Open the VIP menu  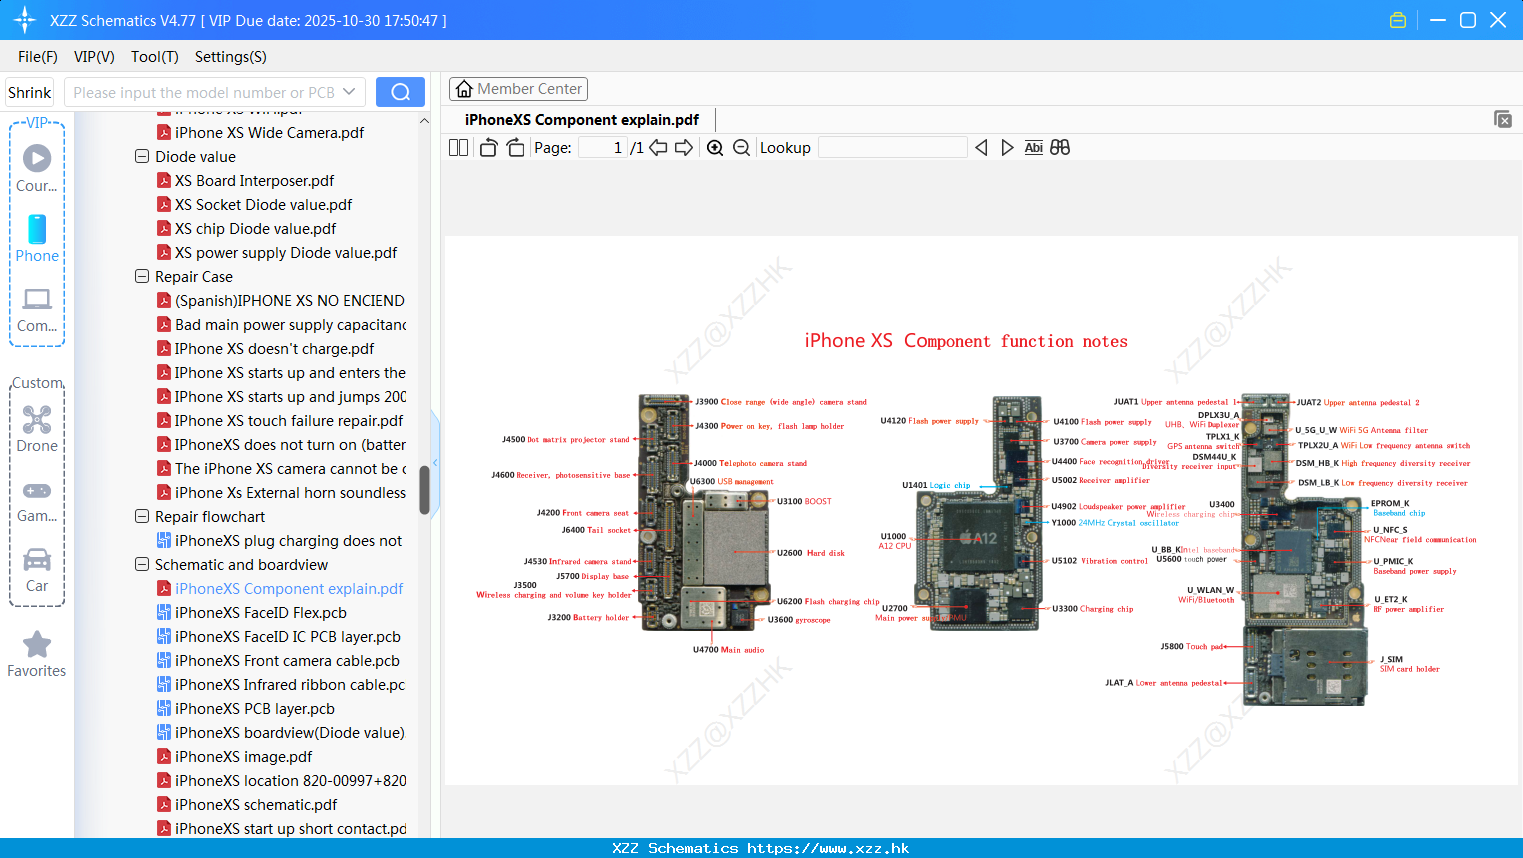coord(94,57)
